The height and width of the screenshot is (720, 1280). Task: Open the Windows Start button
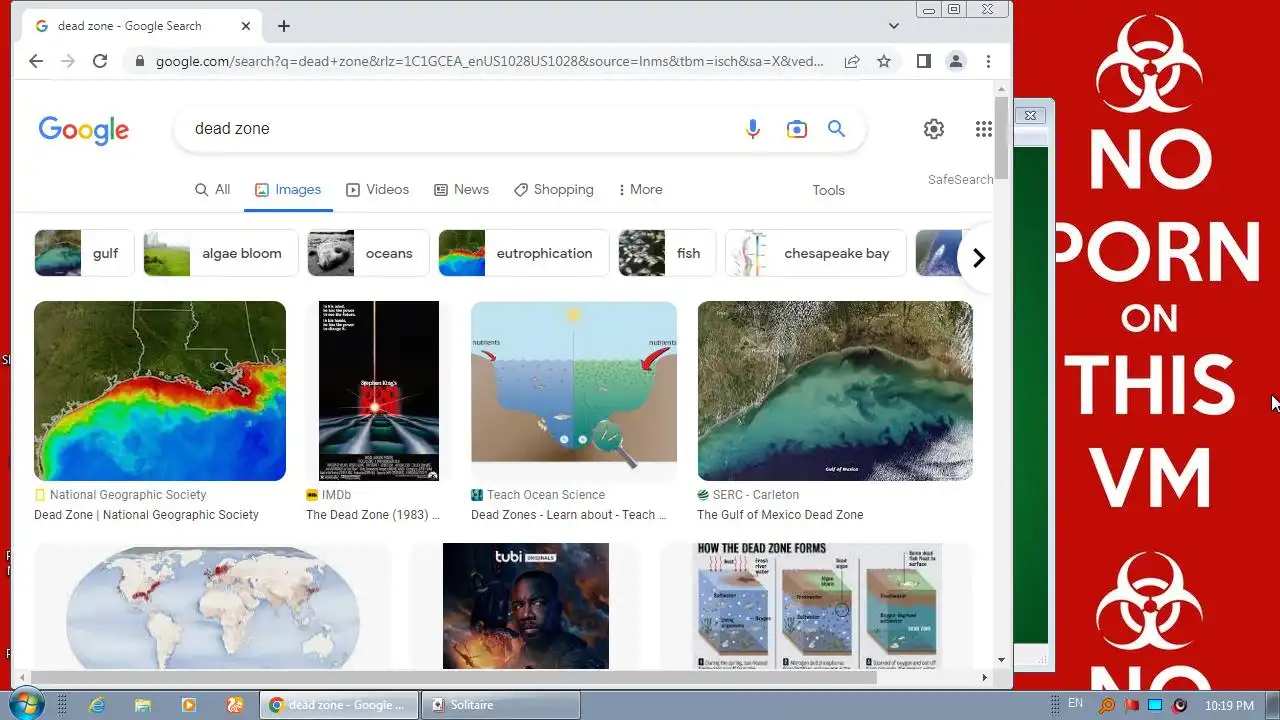coord(24,704)
